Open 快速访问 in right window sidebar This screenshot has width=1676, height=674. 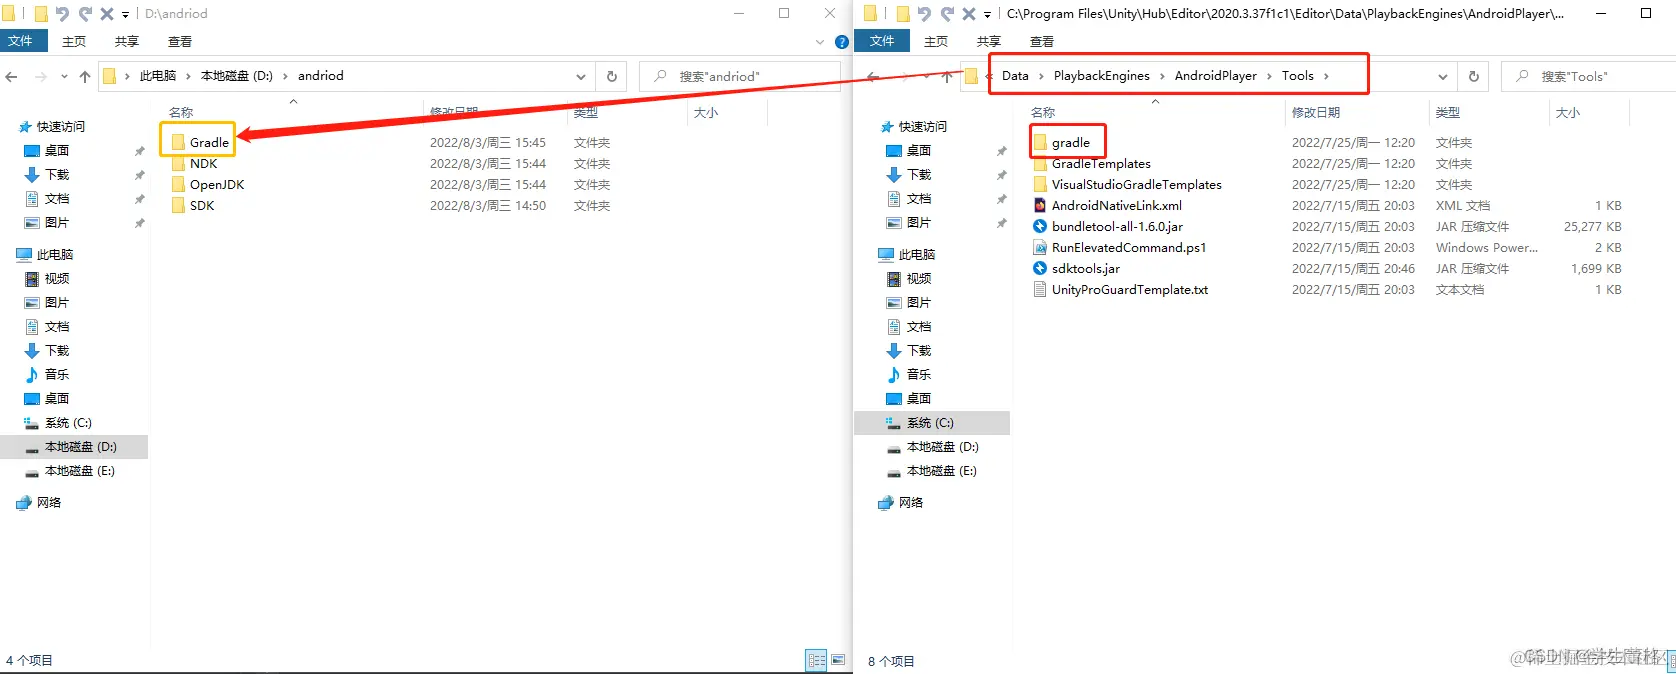(x=922, y=126)
